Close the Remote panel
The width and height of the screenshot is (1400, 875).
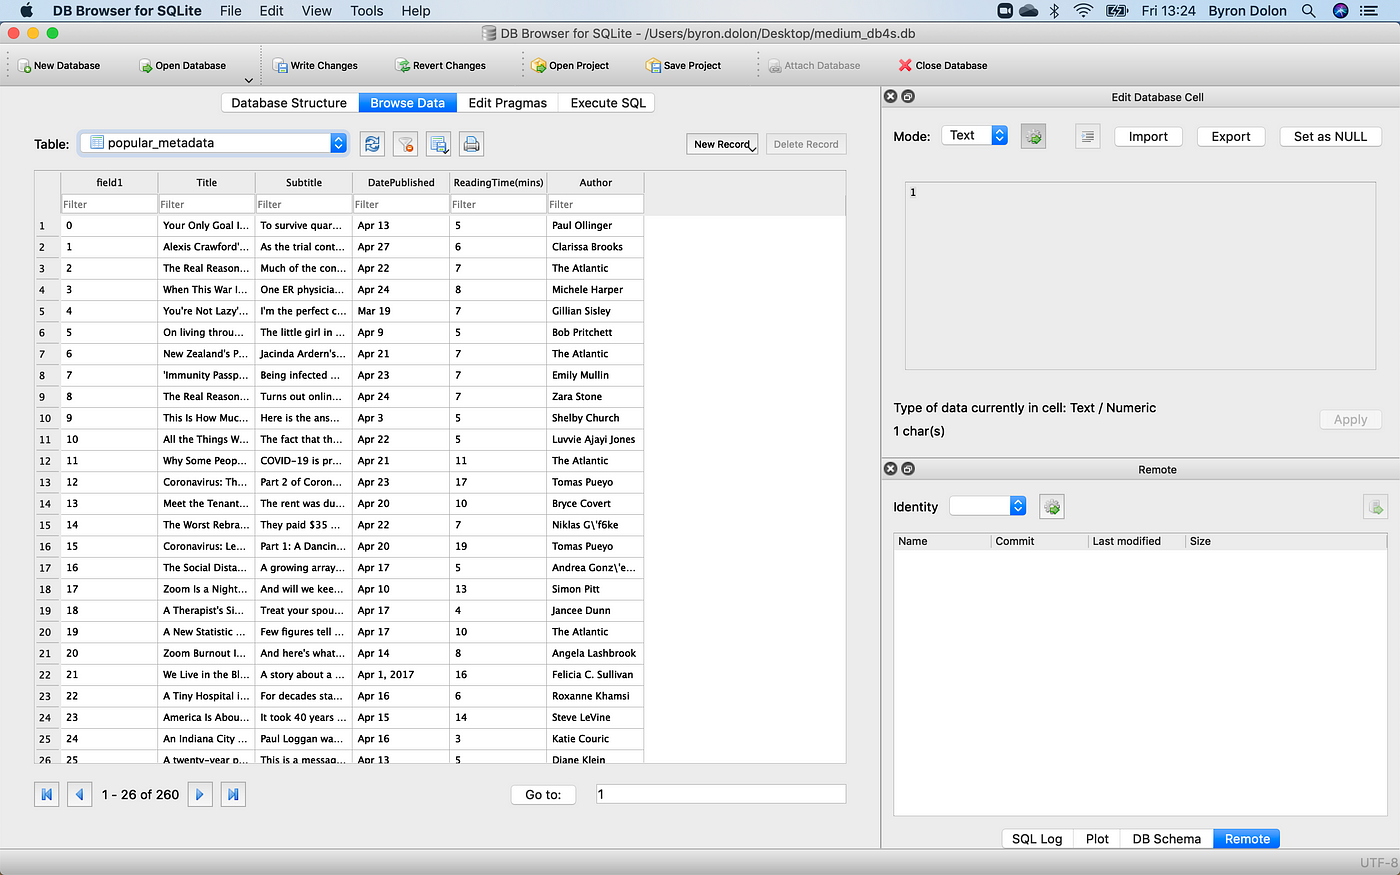(890, 468)
